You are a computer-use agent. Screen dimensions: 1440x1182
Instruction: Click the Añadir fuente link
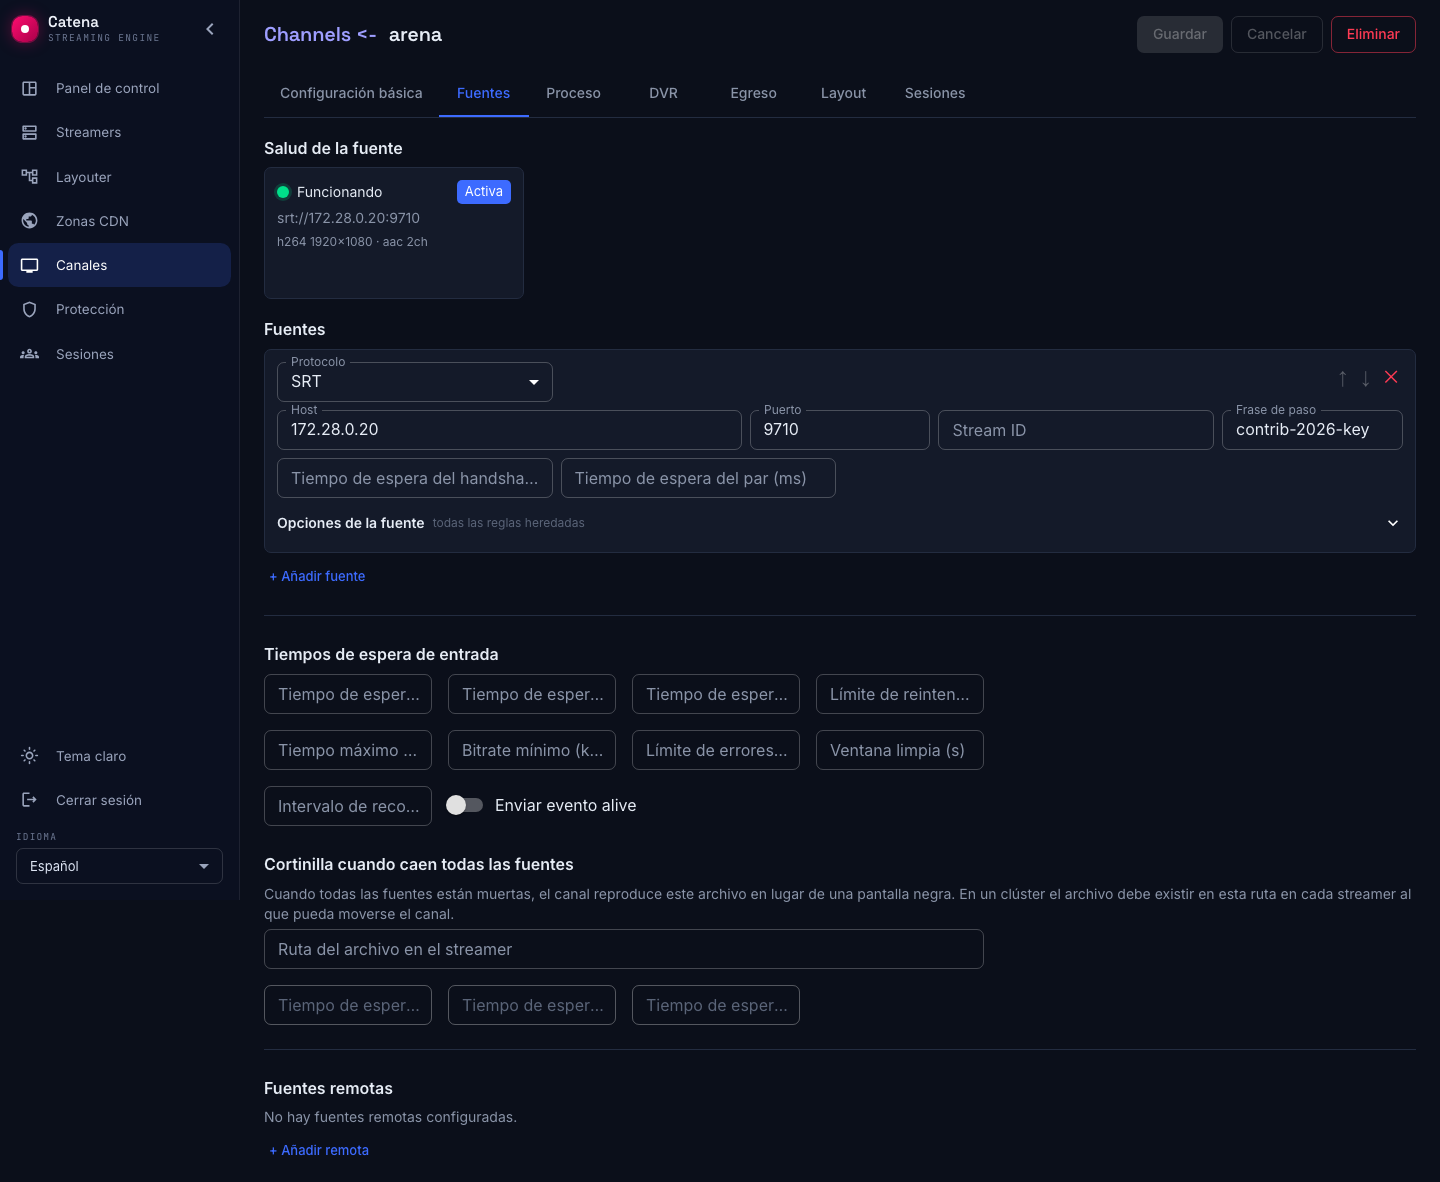pos(317,576)
